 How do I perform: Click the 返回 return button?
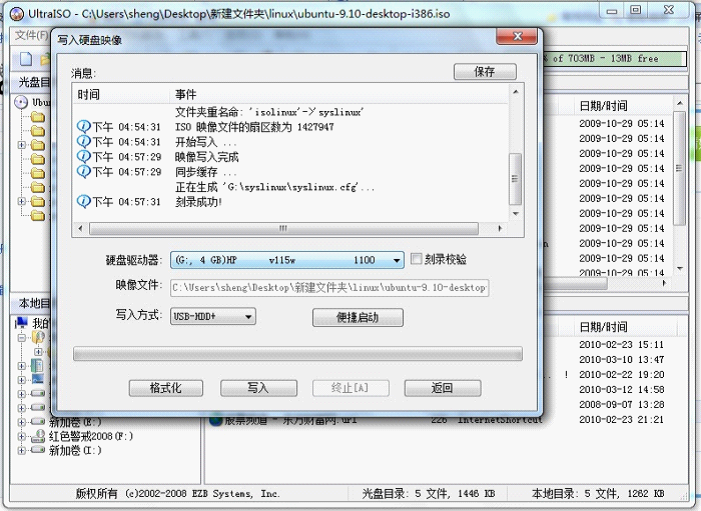click(443, 388)
